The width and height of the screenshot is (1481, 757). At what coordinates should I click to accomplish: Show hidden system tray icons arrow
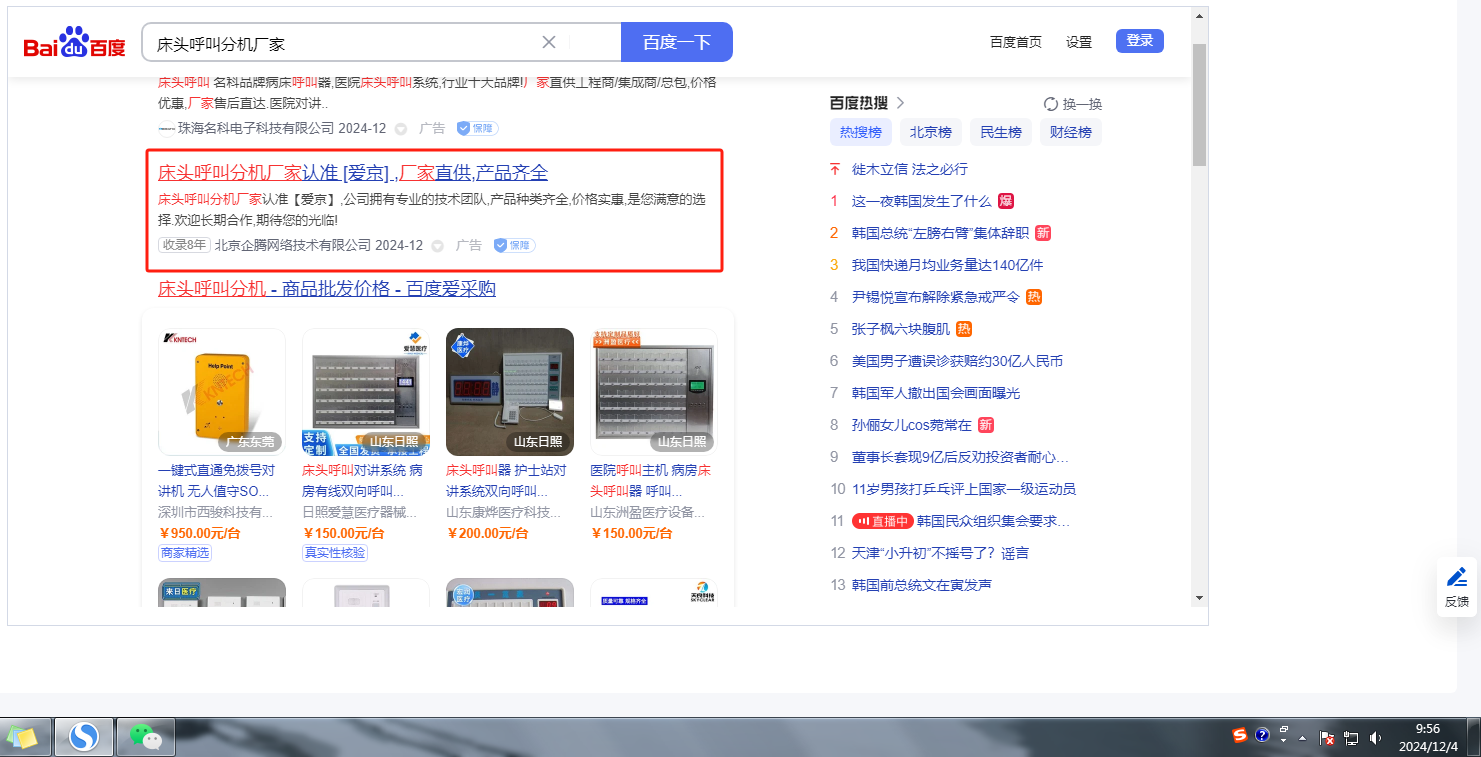pos(1302,738)
